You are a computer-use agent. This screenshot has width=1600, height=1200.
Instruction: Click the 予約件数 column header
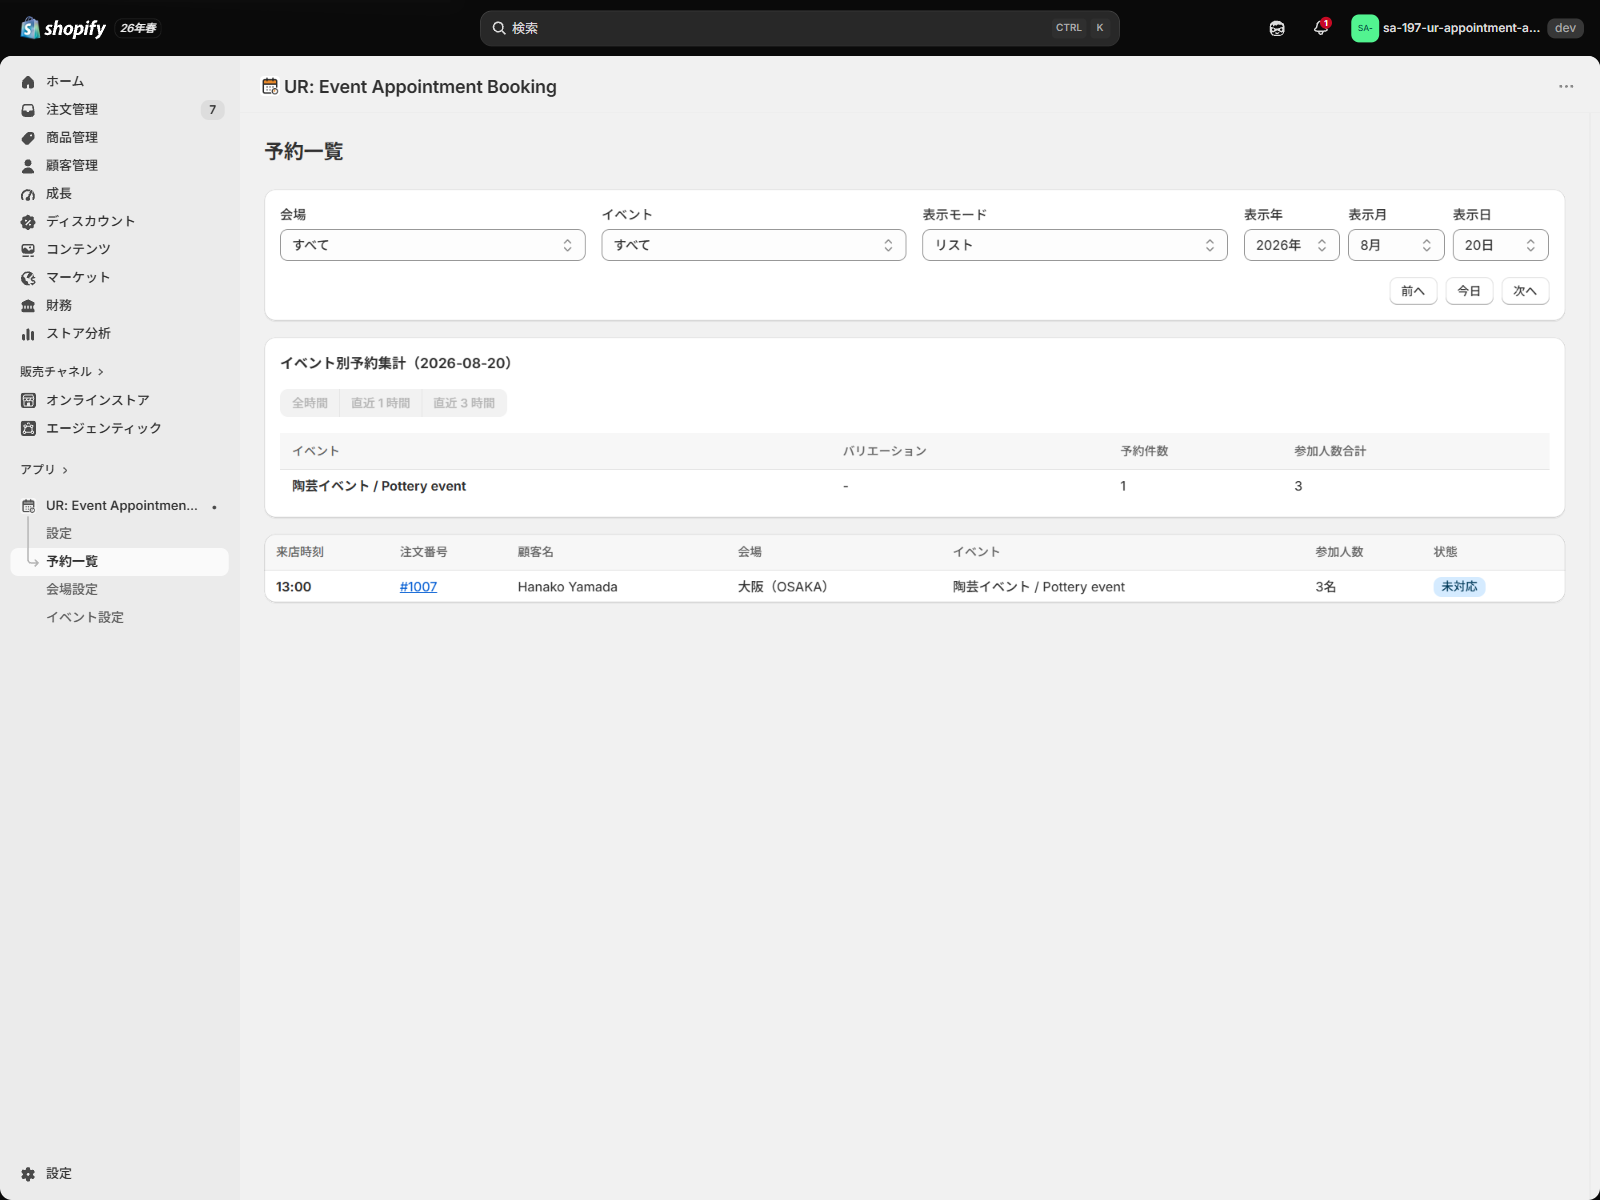[1144, 451]
